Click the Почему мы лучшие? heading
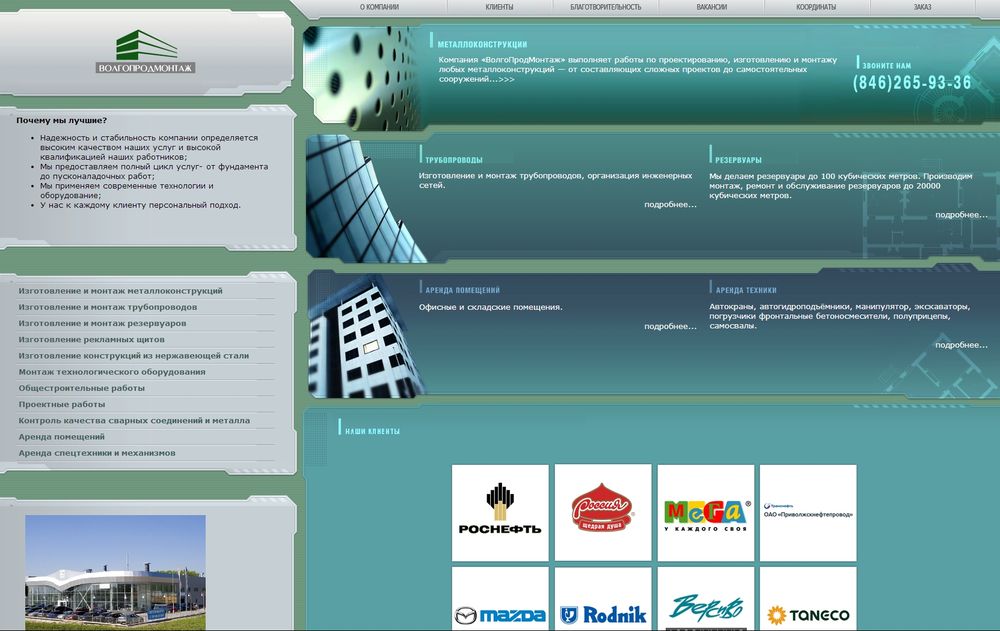 (62, 121)
